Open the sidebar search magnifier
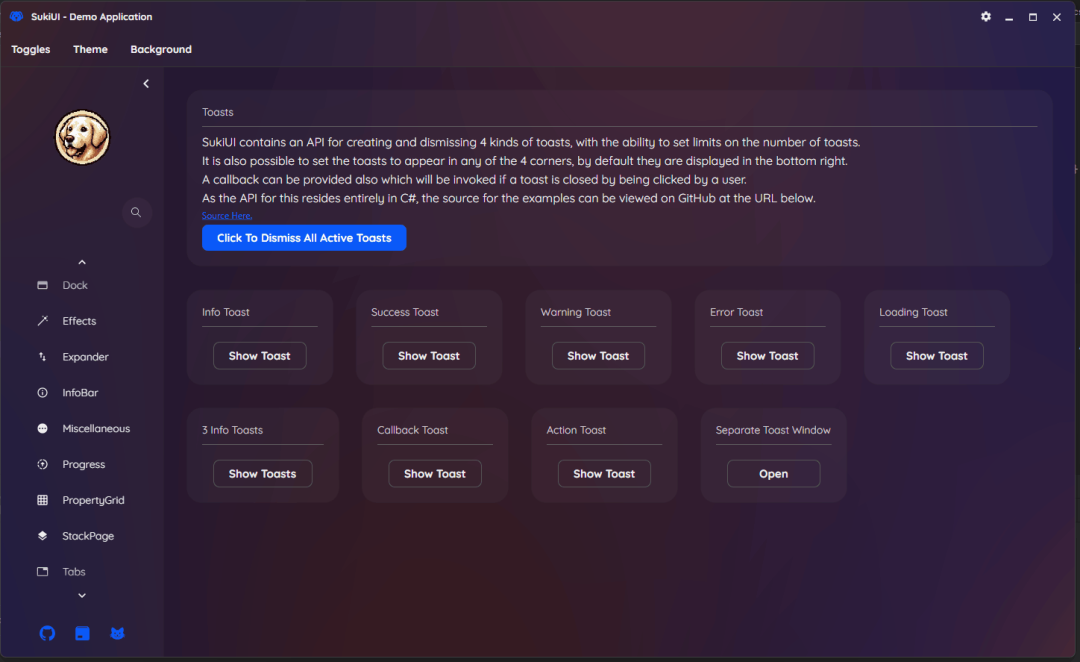1080x662 pixels. pos(136,212)
